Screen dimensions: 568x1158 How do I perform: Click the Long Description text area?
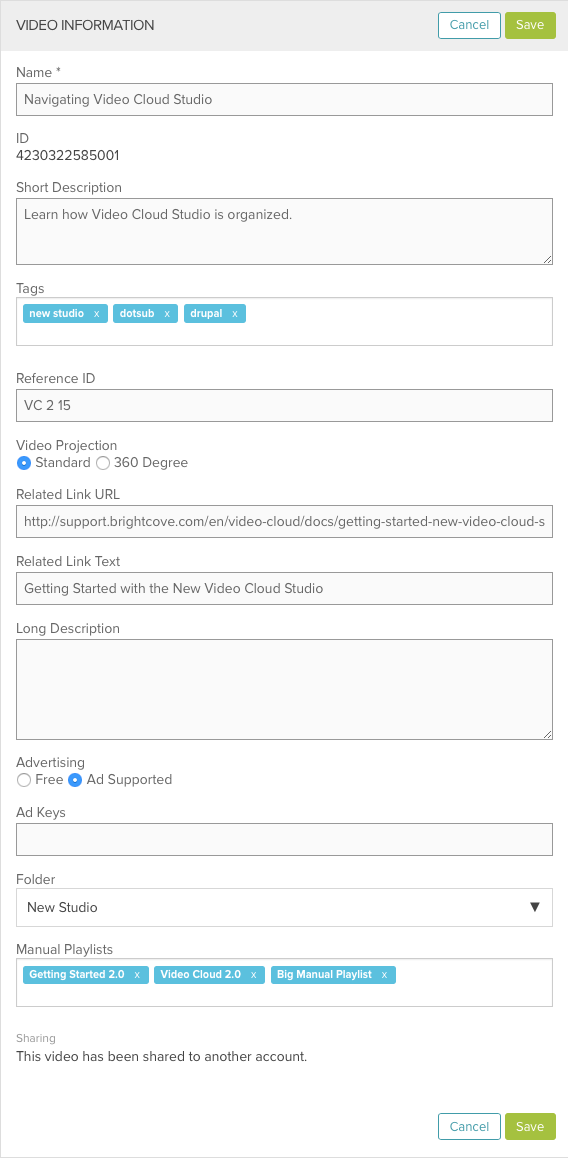pos(284,690)
